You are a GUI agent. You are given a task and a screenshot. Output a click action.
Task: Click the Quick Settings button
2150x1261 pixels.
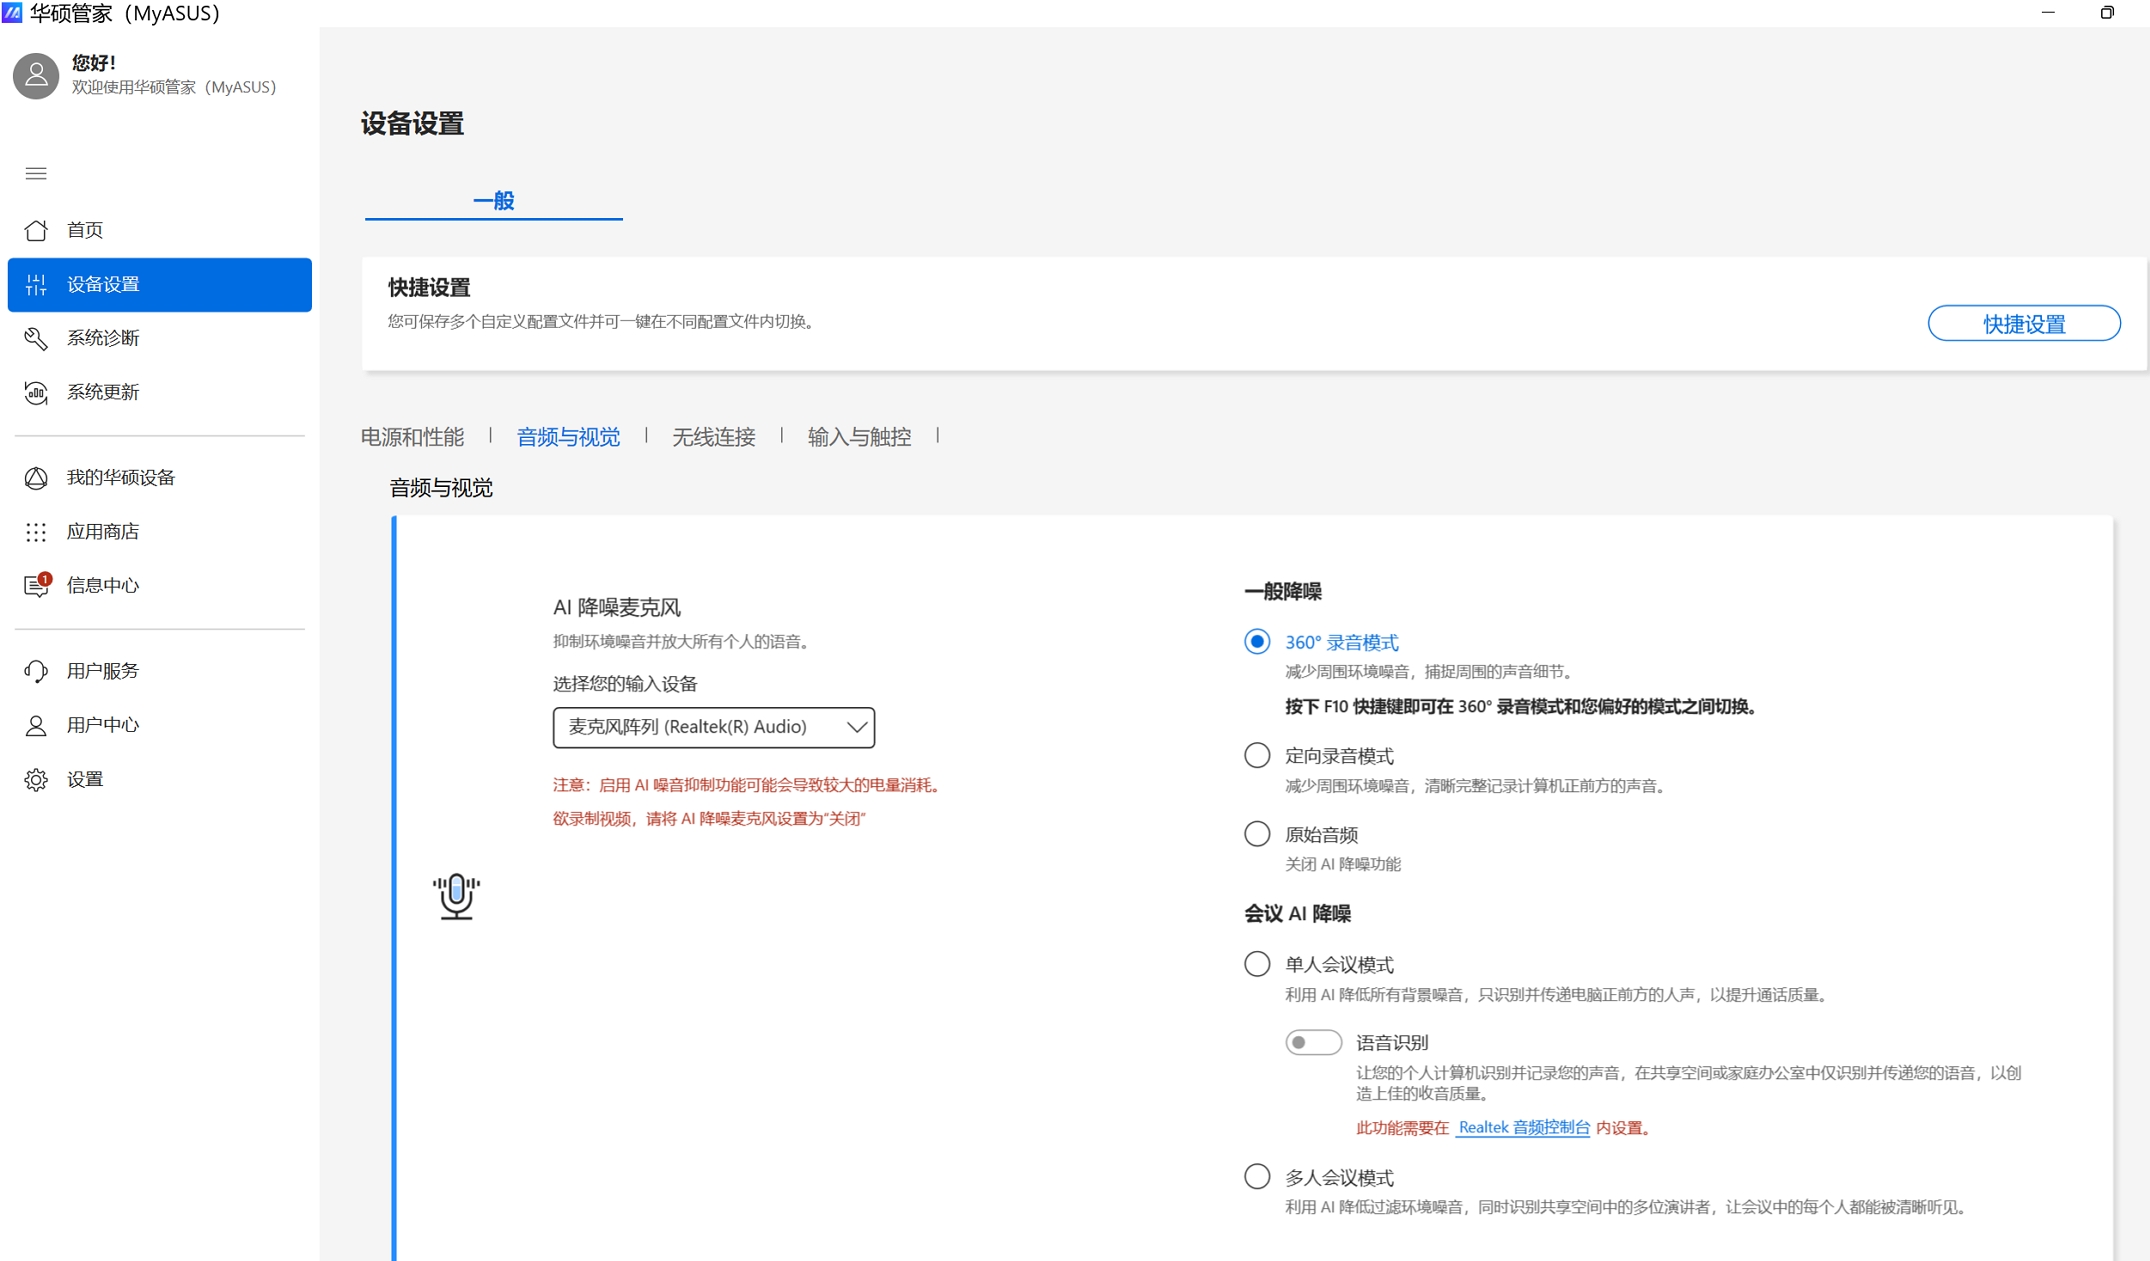click(x=2023, y=323)
